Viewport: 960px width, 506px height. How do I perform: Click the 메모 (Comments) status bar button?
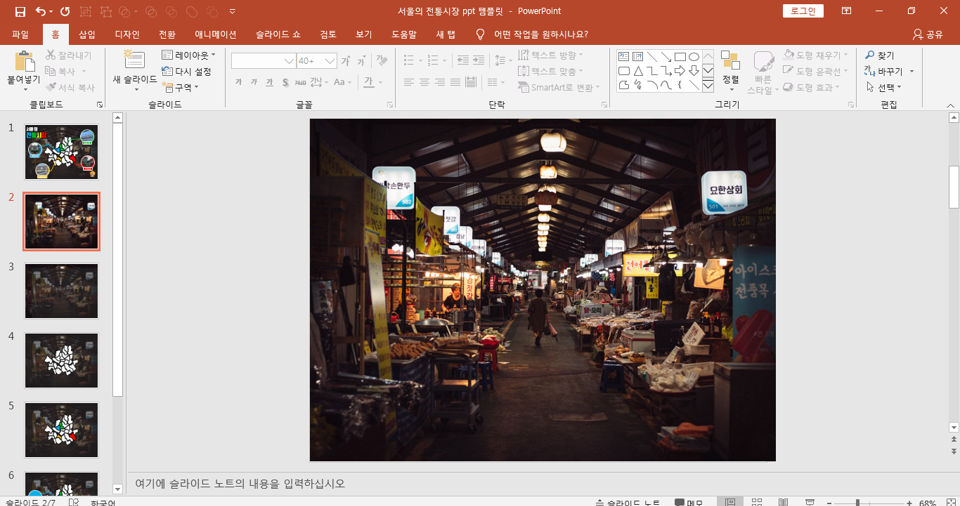coord(690,502)
